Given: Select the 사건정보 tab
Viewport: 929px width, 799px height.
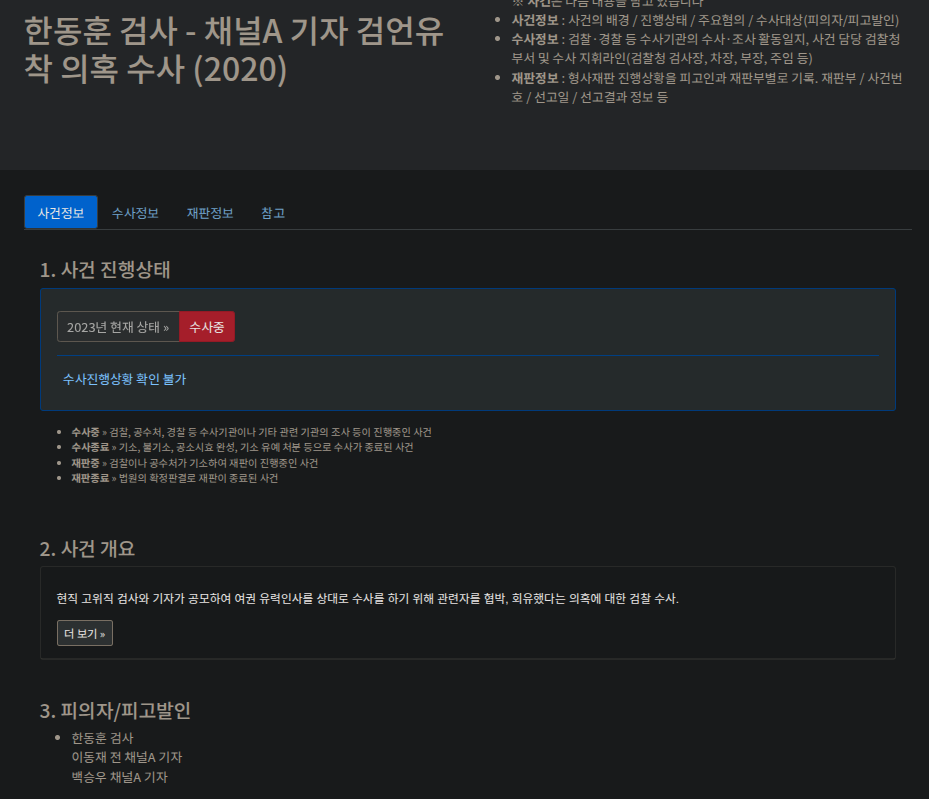Looking at the screenshot, I should [x=61, y=213].
